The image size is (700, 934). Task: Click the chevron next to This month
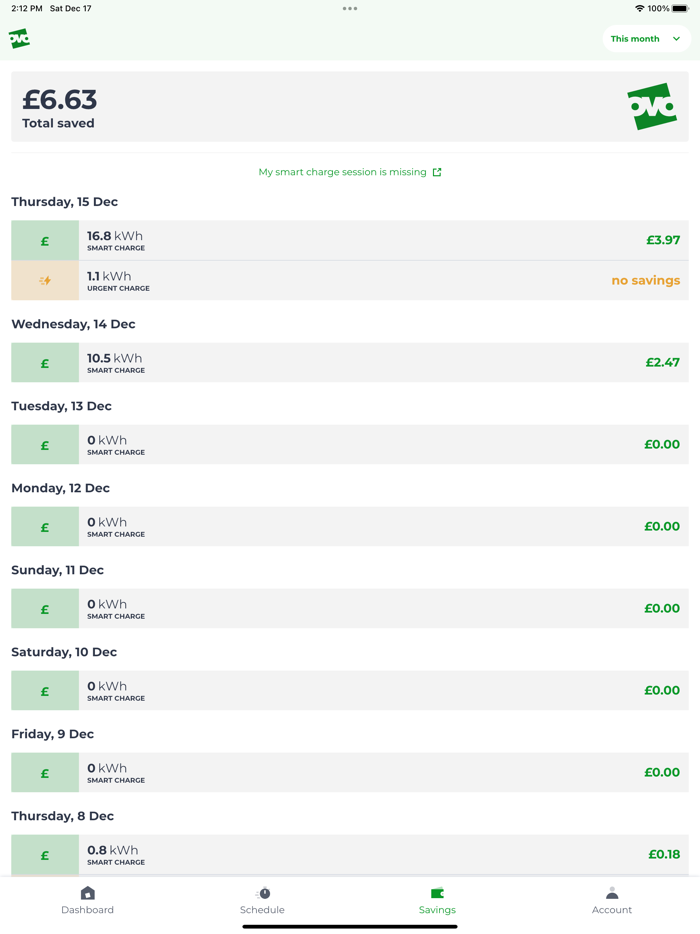point(677,39)
